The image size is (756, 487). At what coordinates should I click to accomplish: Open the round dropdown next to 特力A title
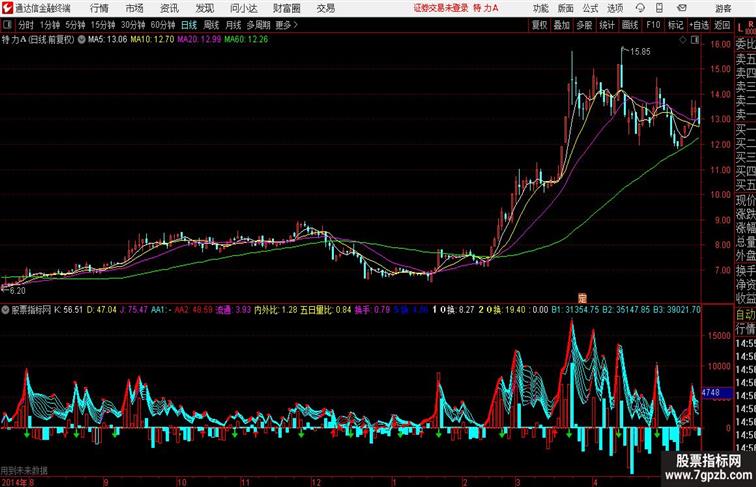81,40
